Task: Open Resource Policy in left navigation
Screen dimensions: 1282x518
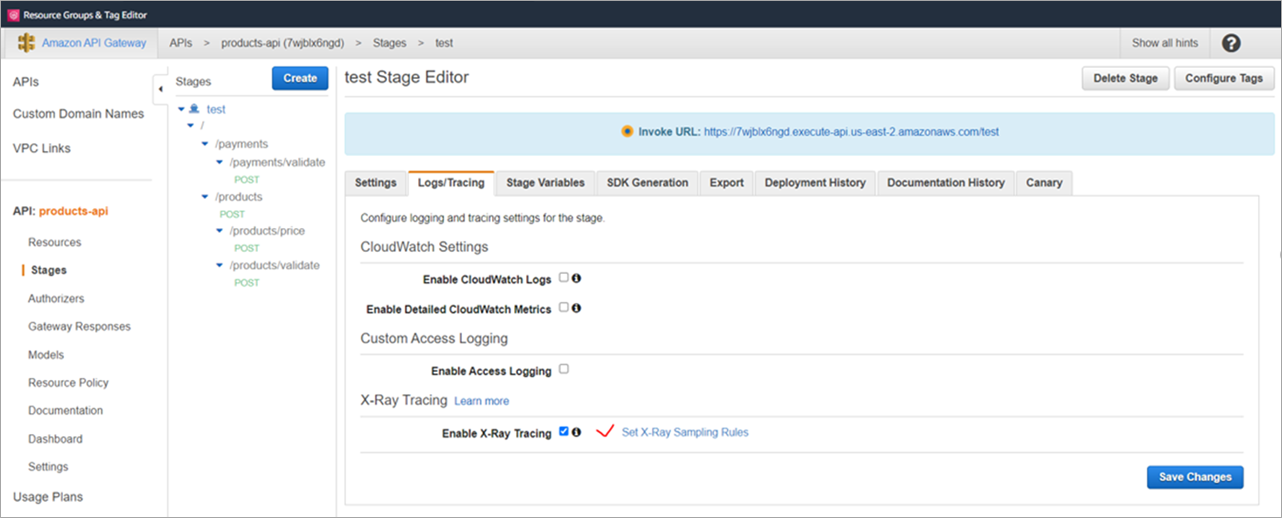Action: pyautogui.click(x=68, y=382)
